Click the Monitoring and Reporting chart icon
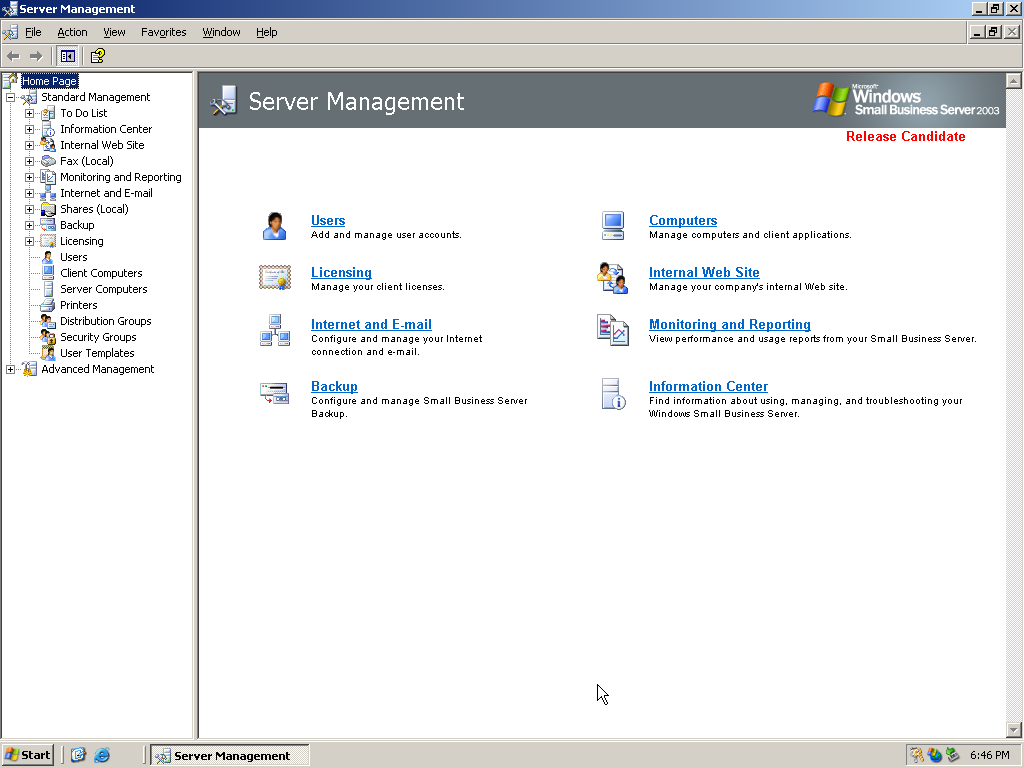1024x768 pixels. coord(612,330)
